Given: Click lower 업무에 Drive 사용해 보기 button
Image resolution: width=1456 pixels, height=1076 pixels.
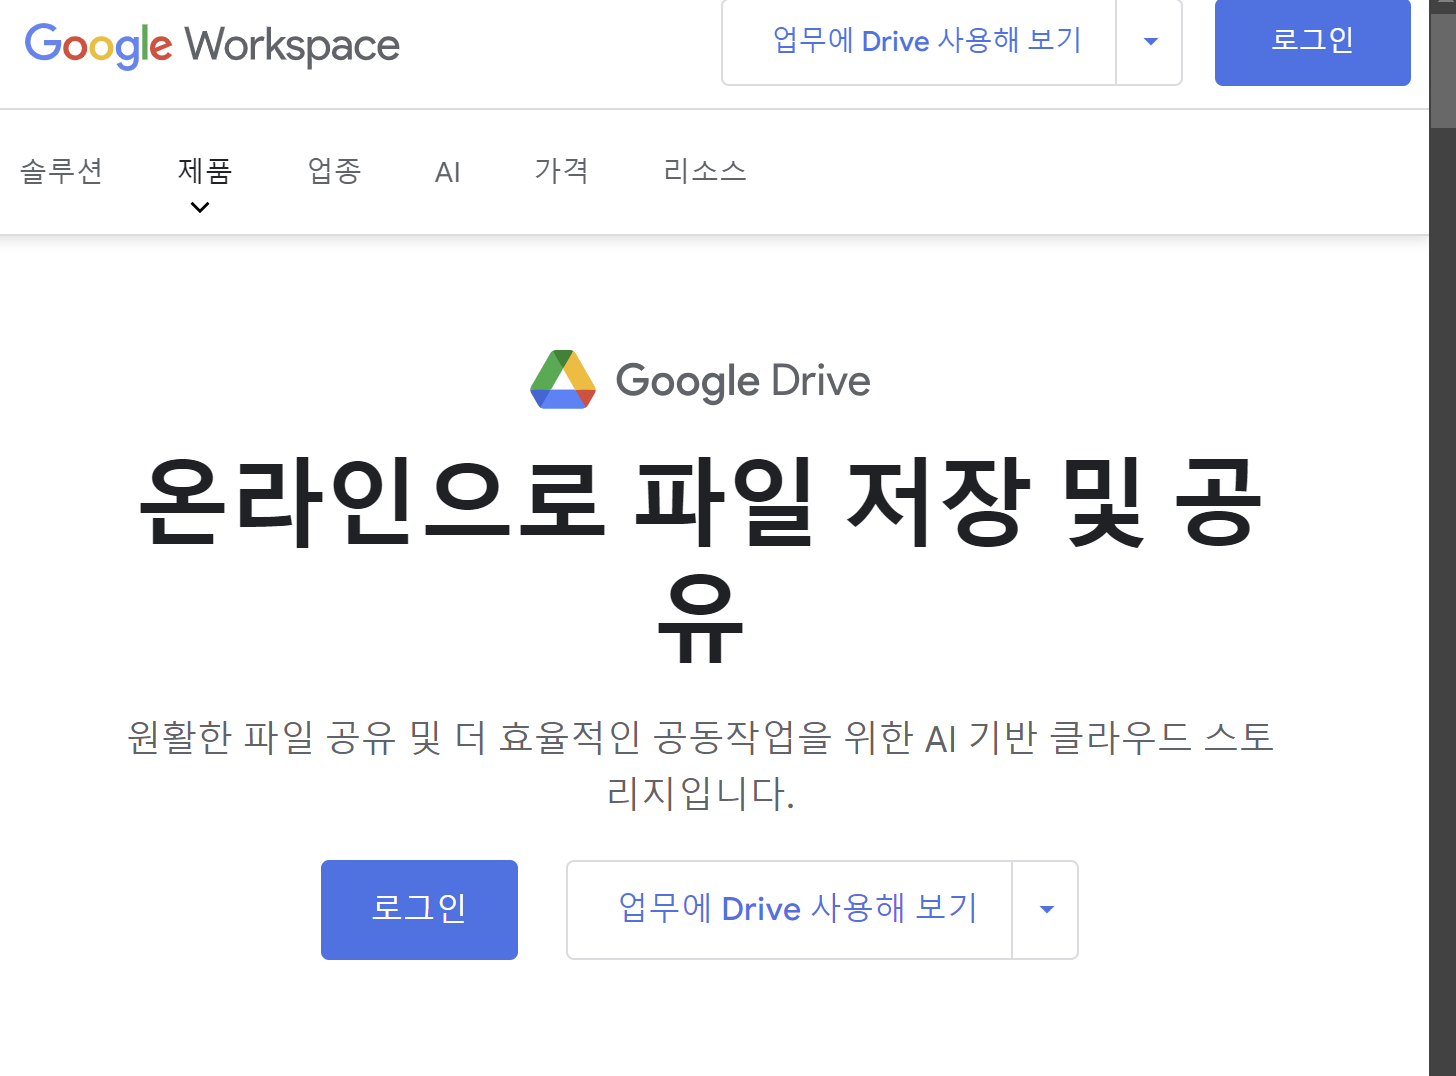Looking at the screenshot, I should [x=790, y=910].
